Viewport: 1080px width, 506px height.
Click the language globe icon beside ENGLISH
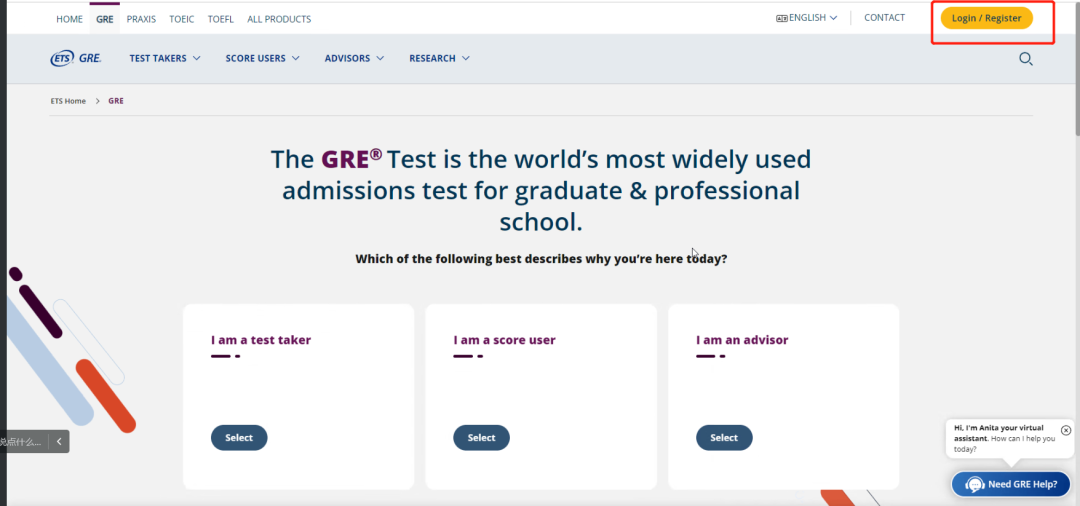click(x=781, y=18)
